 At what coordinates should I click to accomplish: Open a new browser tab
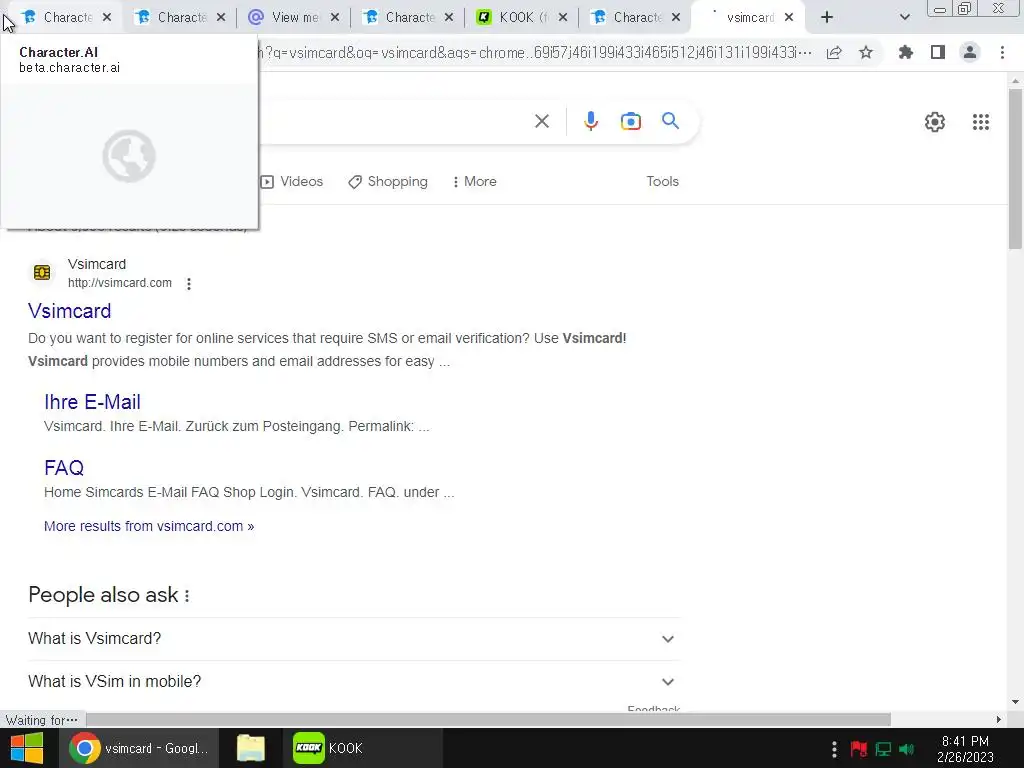point(827,18)
